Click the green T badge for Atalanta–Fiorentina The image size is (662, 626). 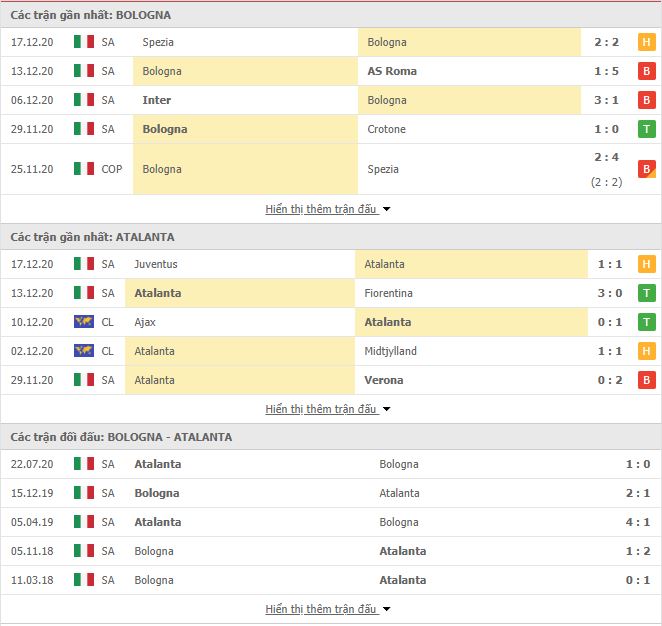(x=646, y=293)
